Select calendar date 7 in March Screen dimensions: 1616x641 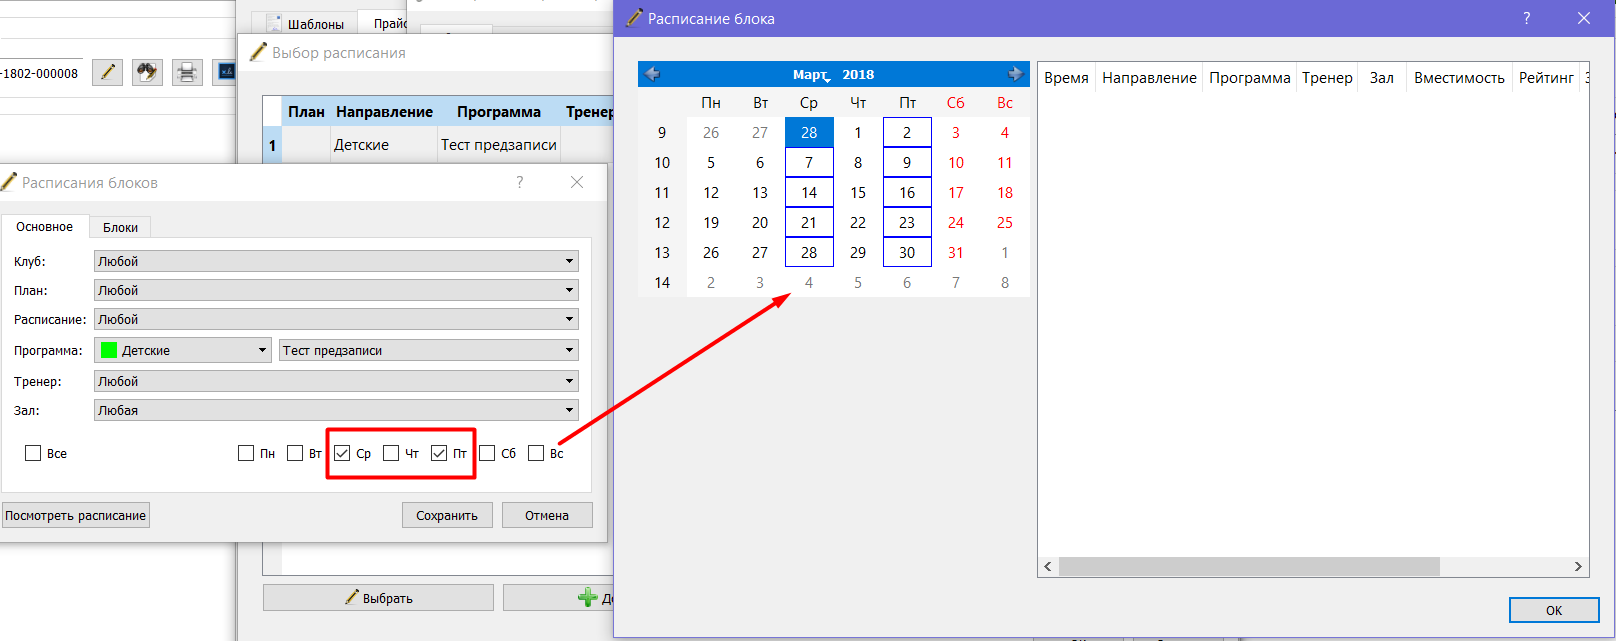pos(809,162)
